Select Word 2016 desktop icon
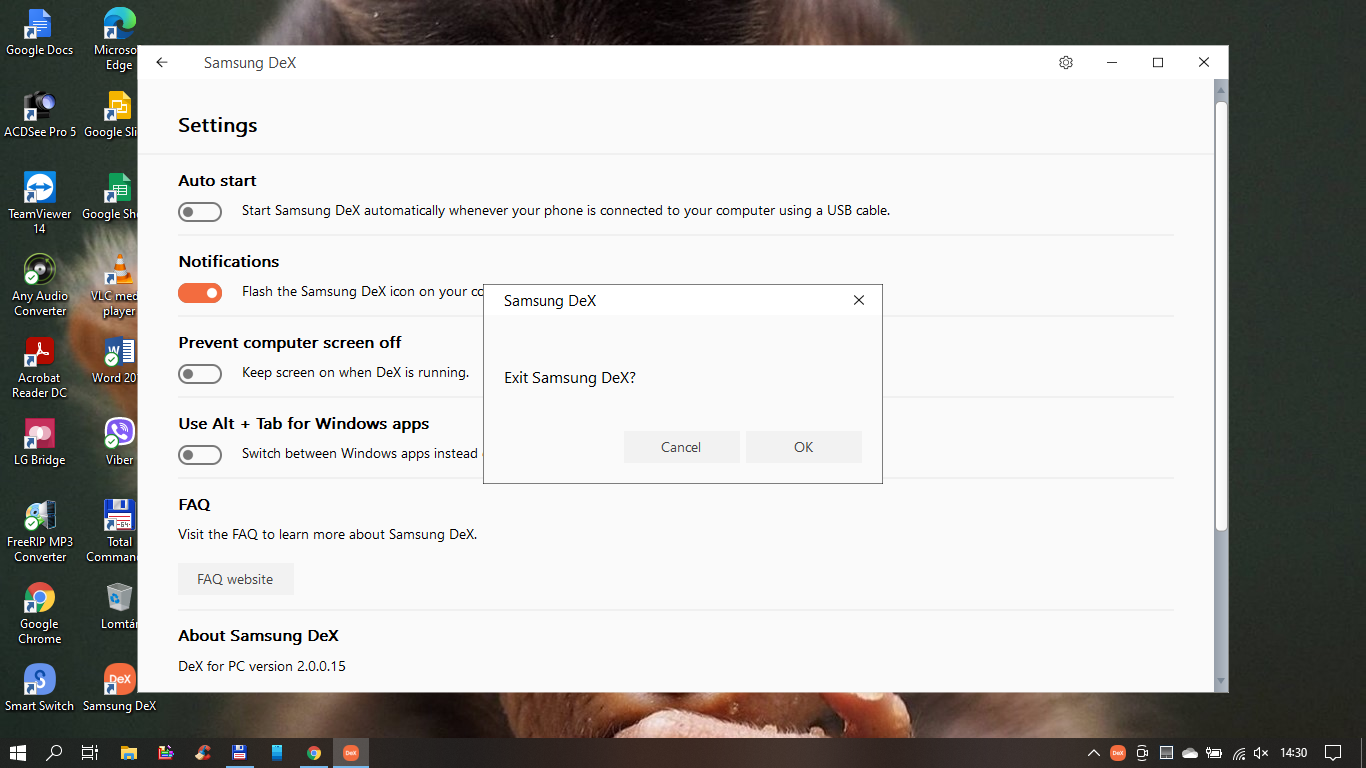1366x768 pixels. (x=117, y=360)
